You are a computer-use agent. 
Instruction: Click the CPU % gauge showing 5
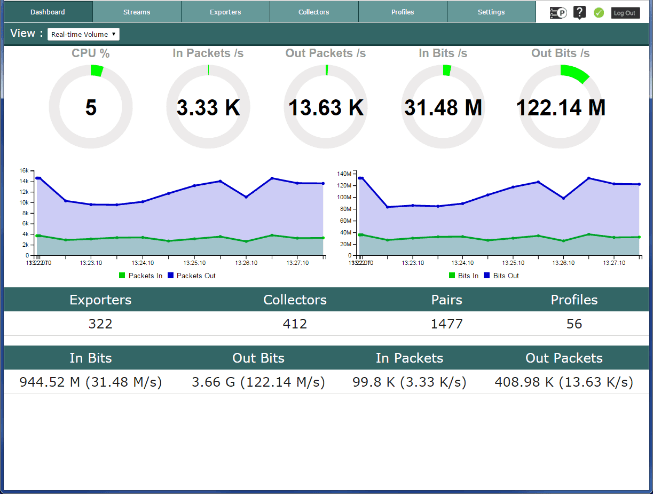click(91, 107)
